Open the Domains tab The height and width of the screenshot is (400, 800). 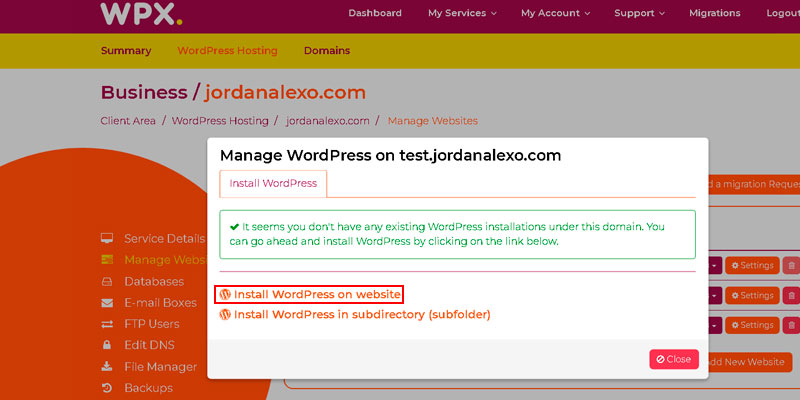tap(327, 51)
